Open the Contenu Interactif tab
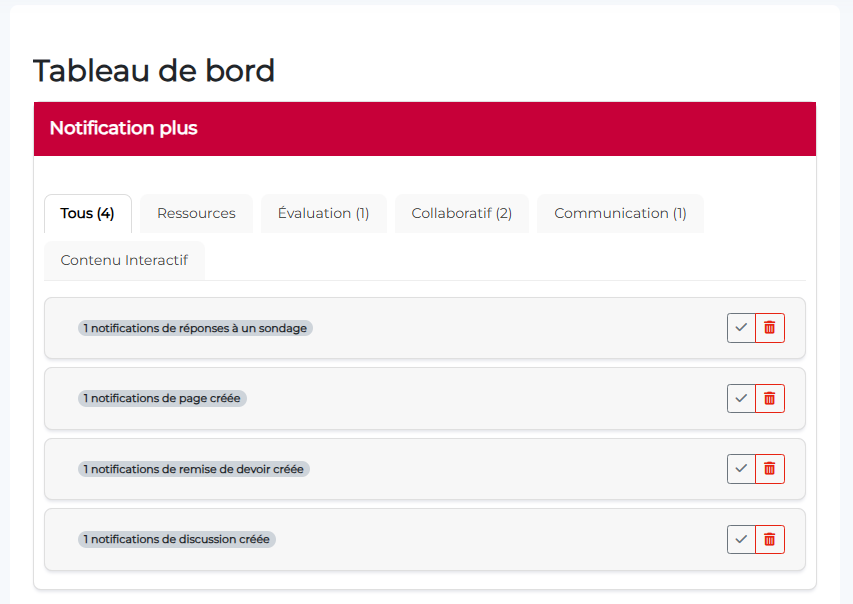 click(x=124, y=260)
